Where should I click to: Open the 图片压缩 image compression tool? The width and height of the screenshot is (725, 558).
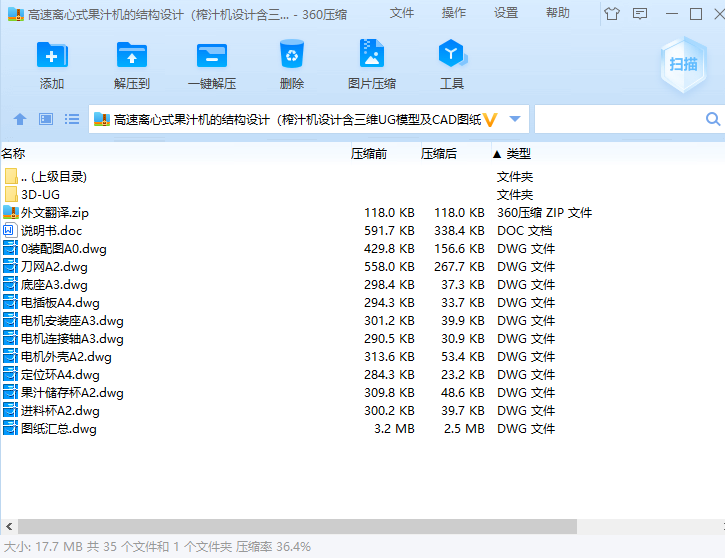tap(372, 55)
